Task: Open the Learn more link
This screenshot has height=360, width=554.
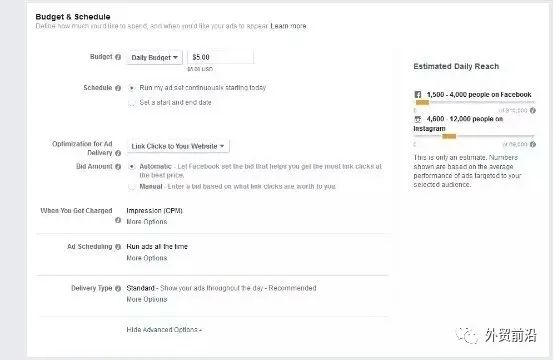Action: 288,26
